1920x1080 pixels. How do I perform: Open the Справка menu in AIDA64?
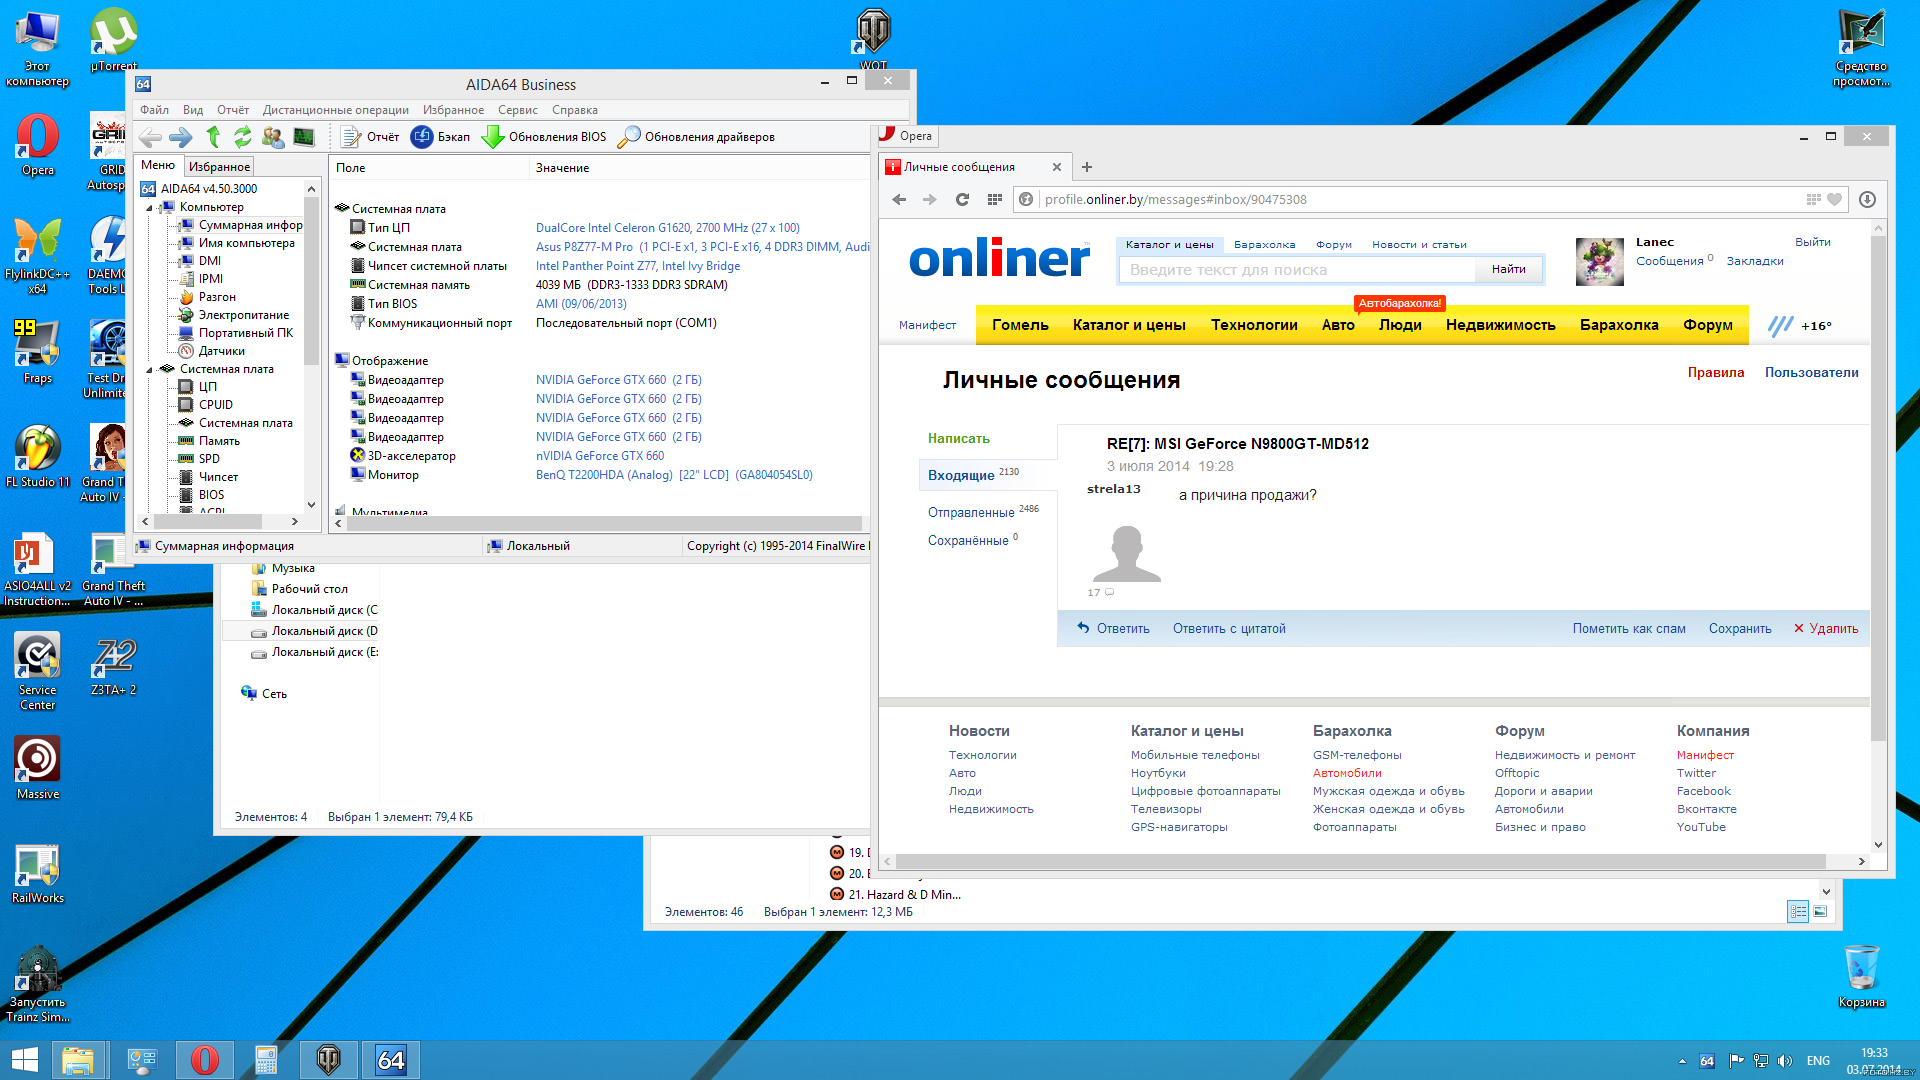pos(574,110)
